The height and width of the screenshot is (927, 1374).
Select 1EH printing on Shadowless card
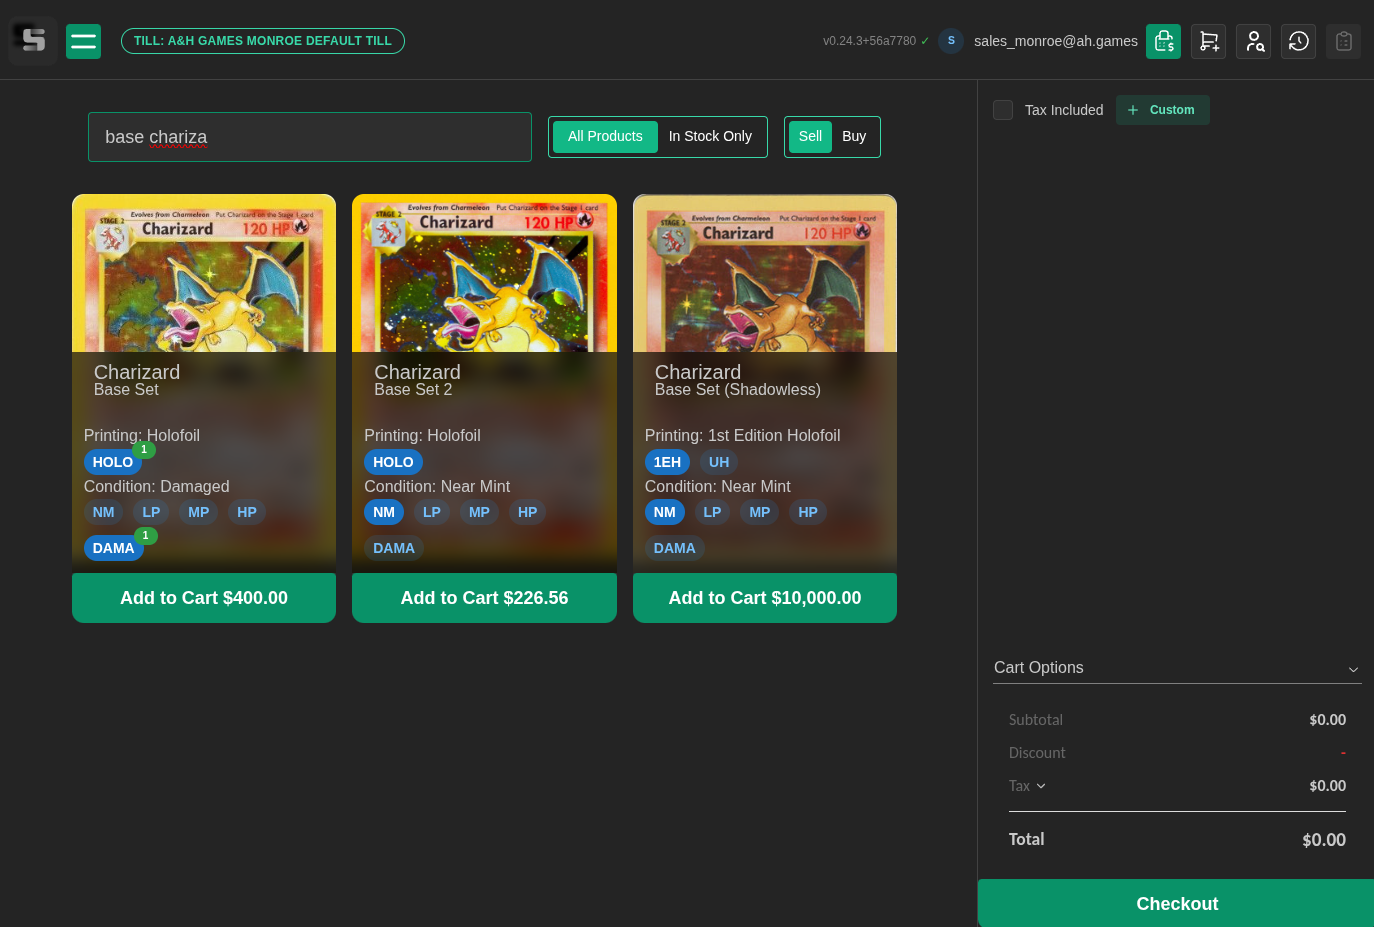667,462
